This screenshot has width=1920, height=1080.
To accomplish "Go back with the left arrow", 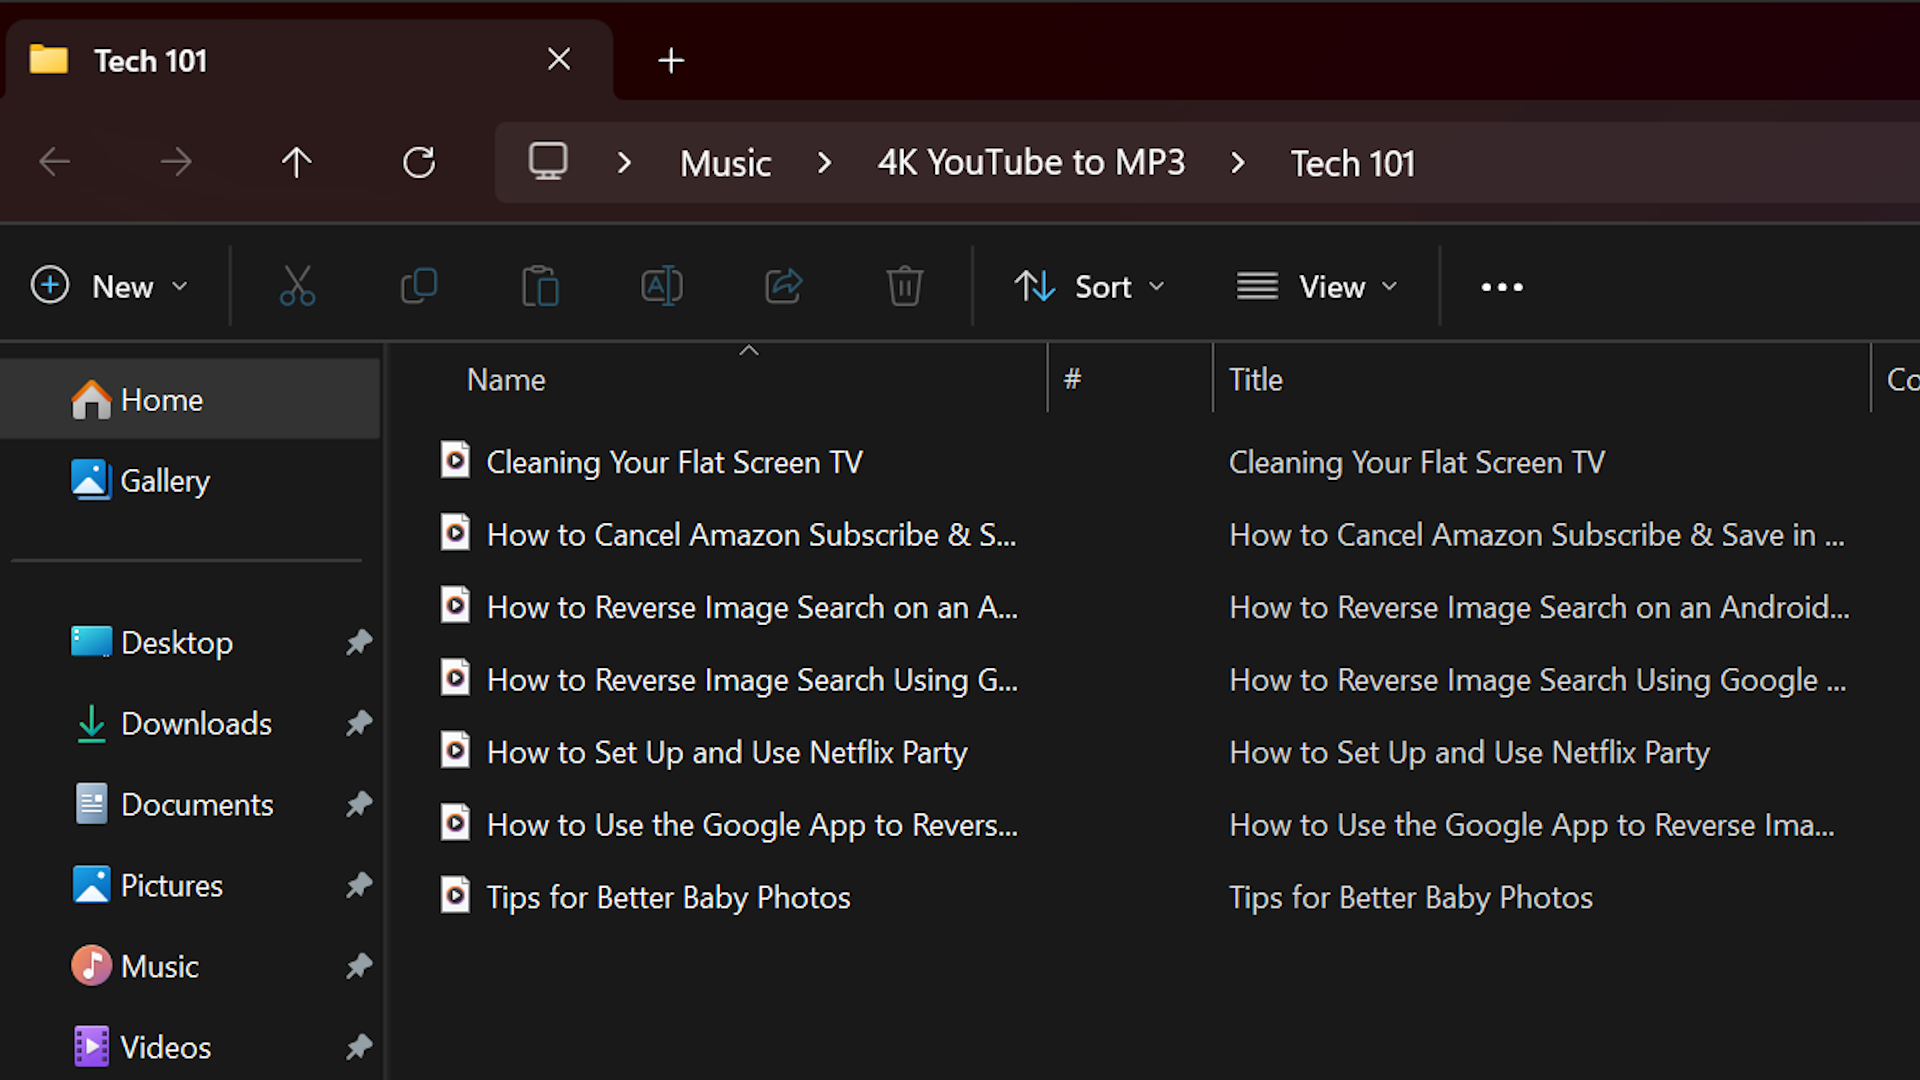I will click(55, 161).
